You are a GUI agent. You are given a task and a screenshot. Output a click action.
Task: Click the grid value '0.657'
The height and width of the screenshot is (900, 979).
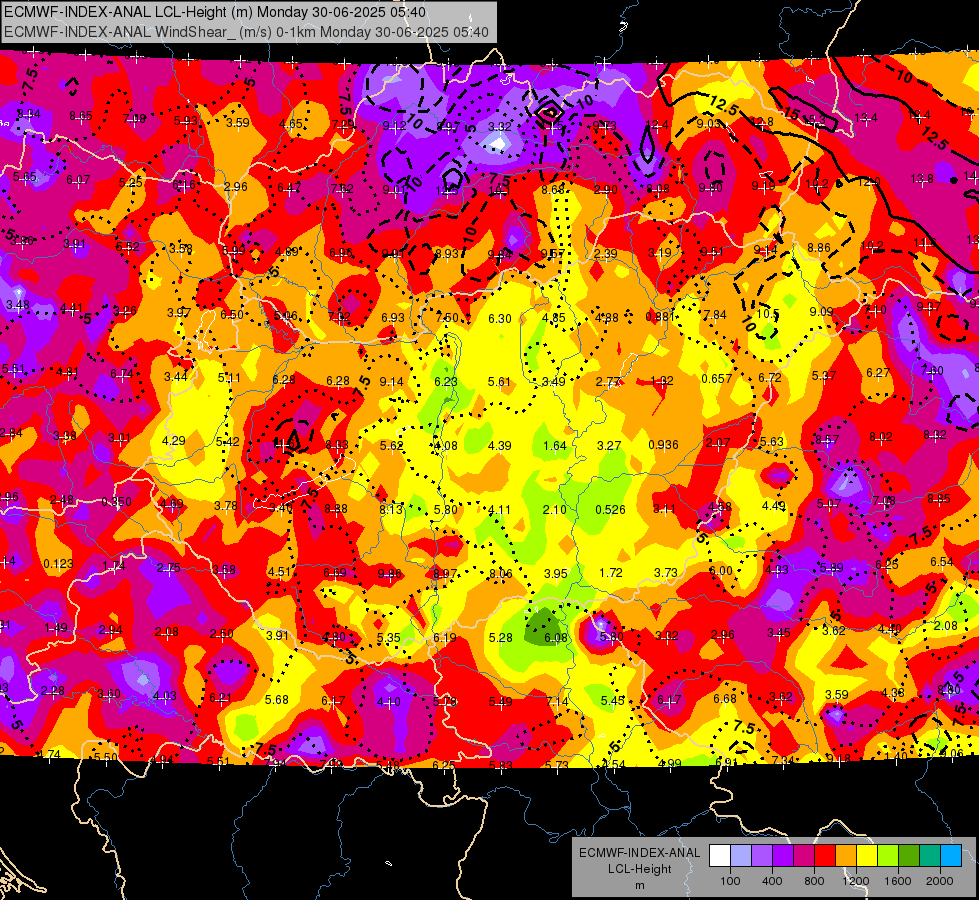717,378
